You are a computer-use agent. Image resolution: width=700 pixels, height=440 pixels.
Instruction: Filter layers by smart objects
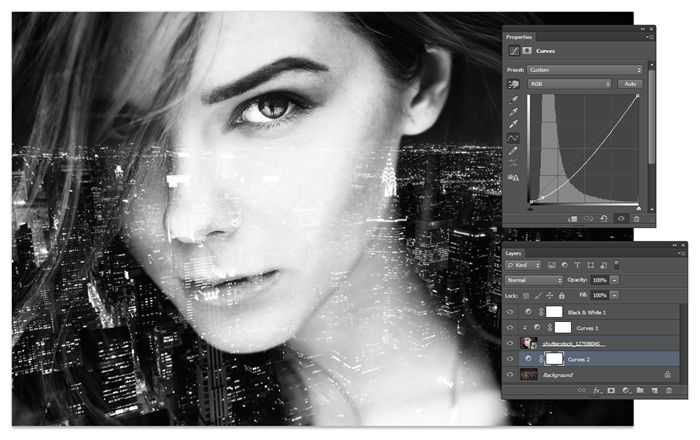point(604,266)
